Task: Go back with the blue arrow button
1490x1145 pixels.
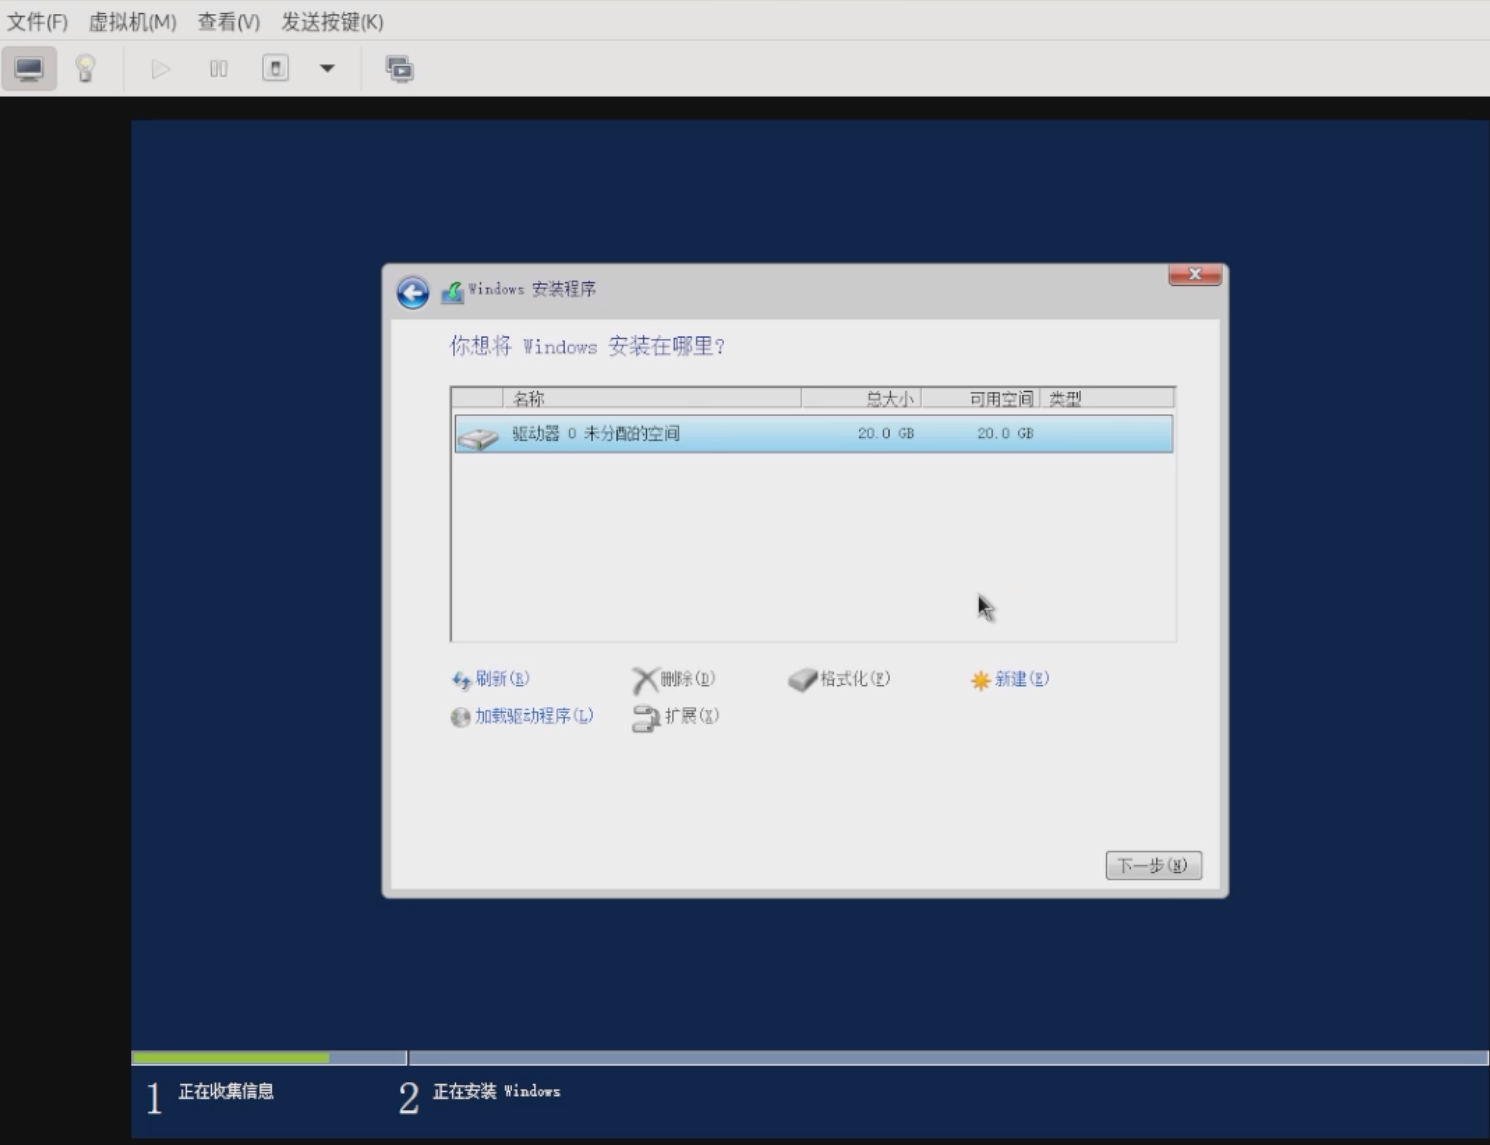Action: pos(413,292)
